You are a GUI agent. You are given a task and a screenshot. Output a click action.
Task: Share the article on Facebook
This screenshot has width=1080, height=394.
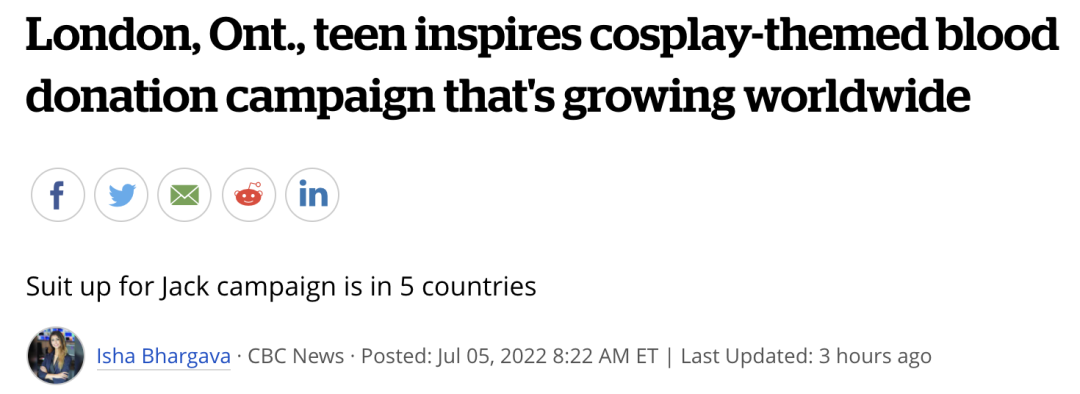tap(58, 195)
